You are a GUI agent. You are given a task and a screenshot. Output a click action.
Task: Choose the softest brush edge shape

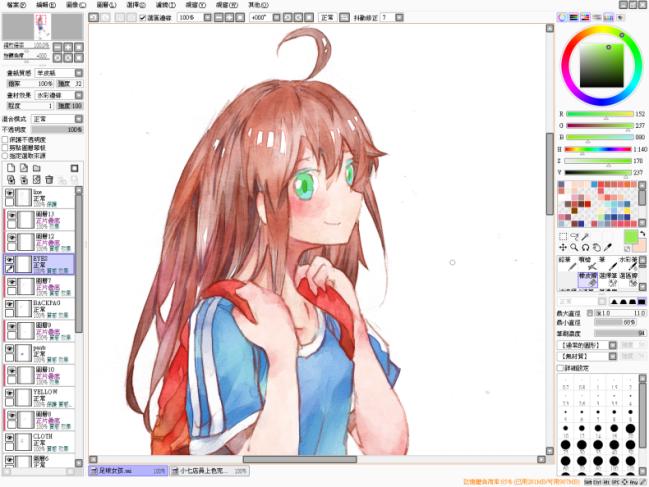click(x=614, y=302)
